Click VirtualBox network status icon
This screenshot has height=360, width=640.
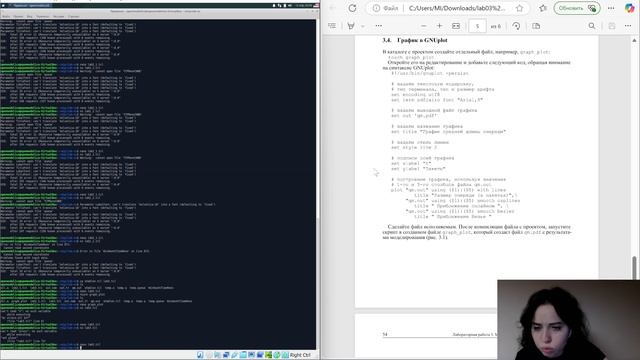(226, 355)
